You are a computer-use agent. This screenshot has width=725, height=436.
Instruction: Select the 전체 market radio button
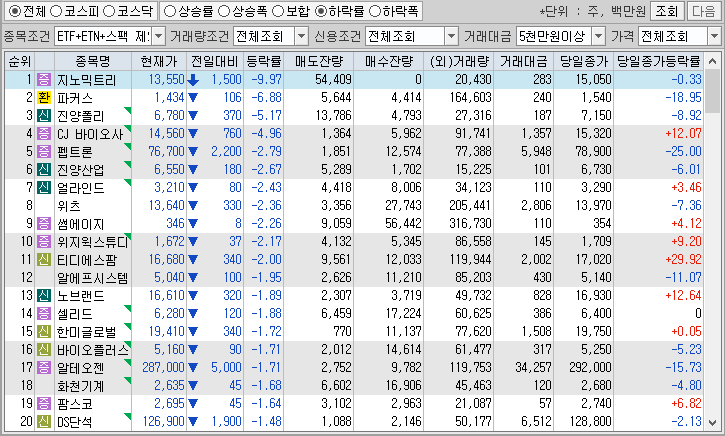15,11
